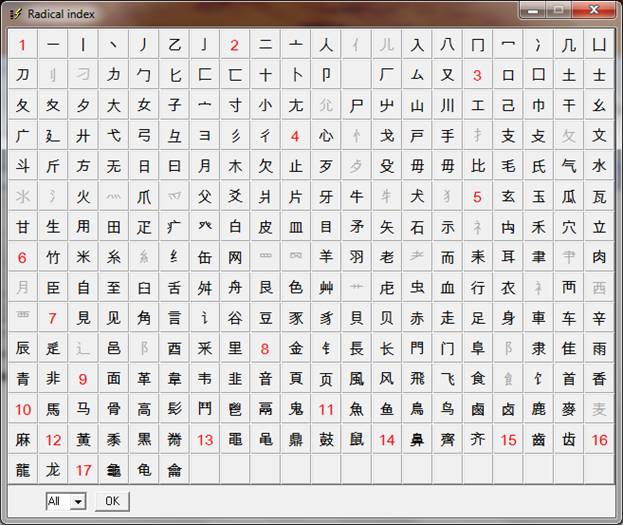Pick the radical 馬 (traditional horse)
This screenshot has height=525, width=623.
point(53,409)
